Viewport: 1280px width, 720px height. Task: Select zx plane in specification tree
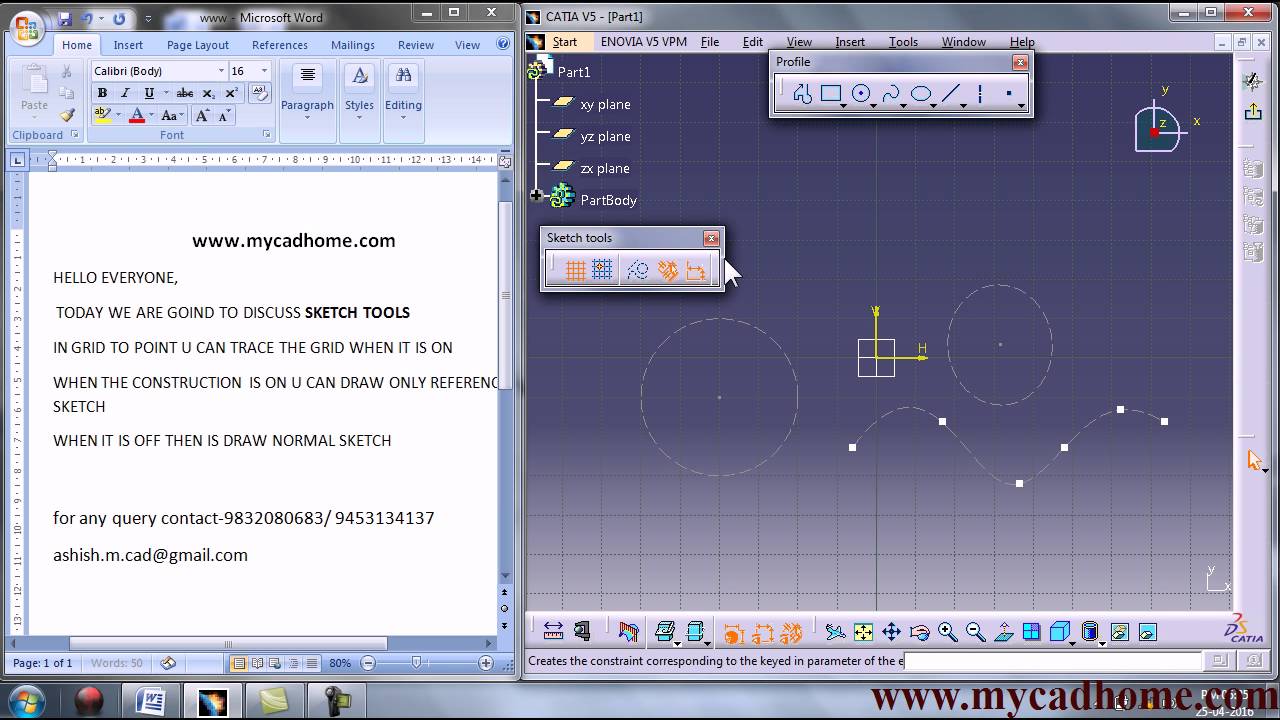[605, 168]
